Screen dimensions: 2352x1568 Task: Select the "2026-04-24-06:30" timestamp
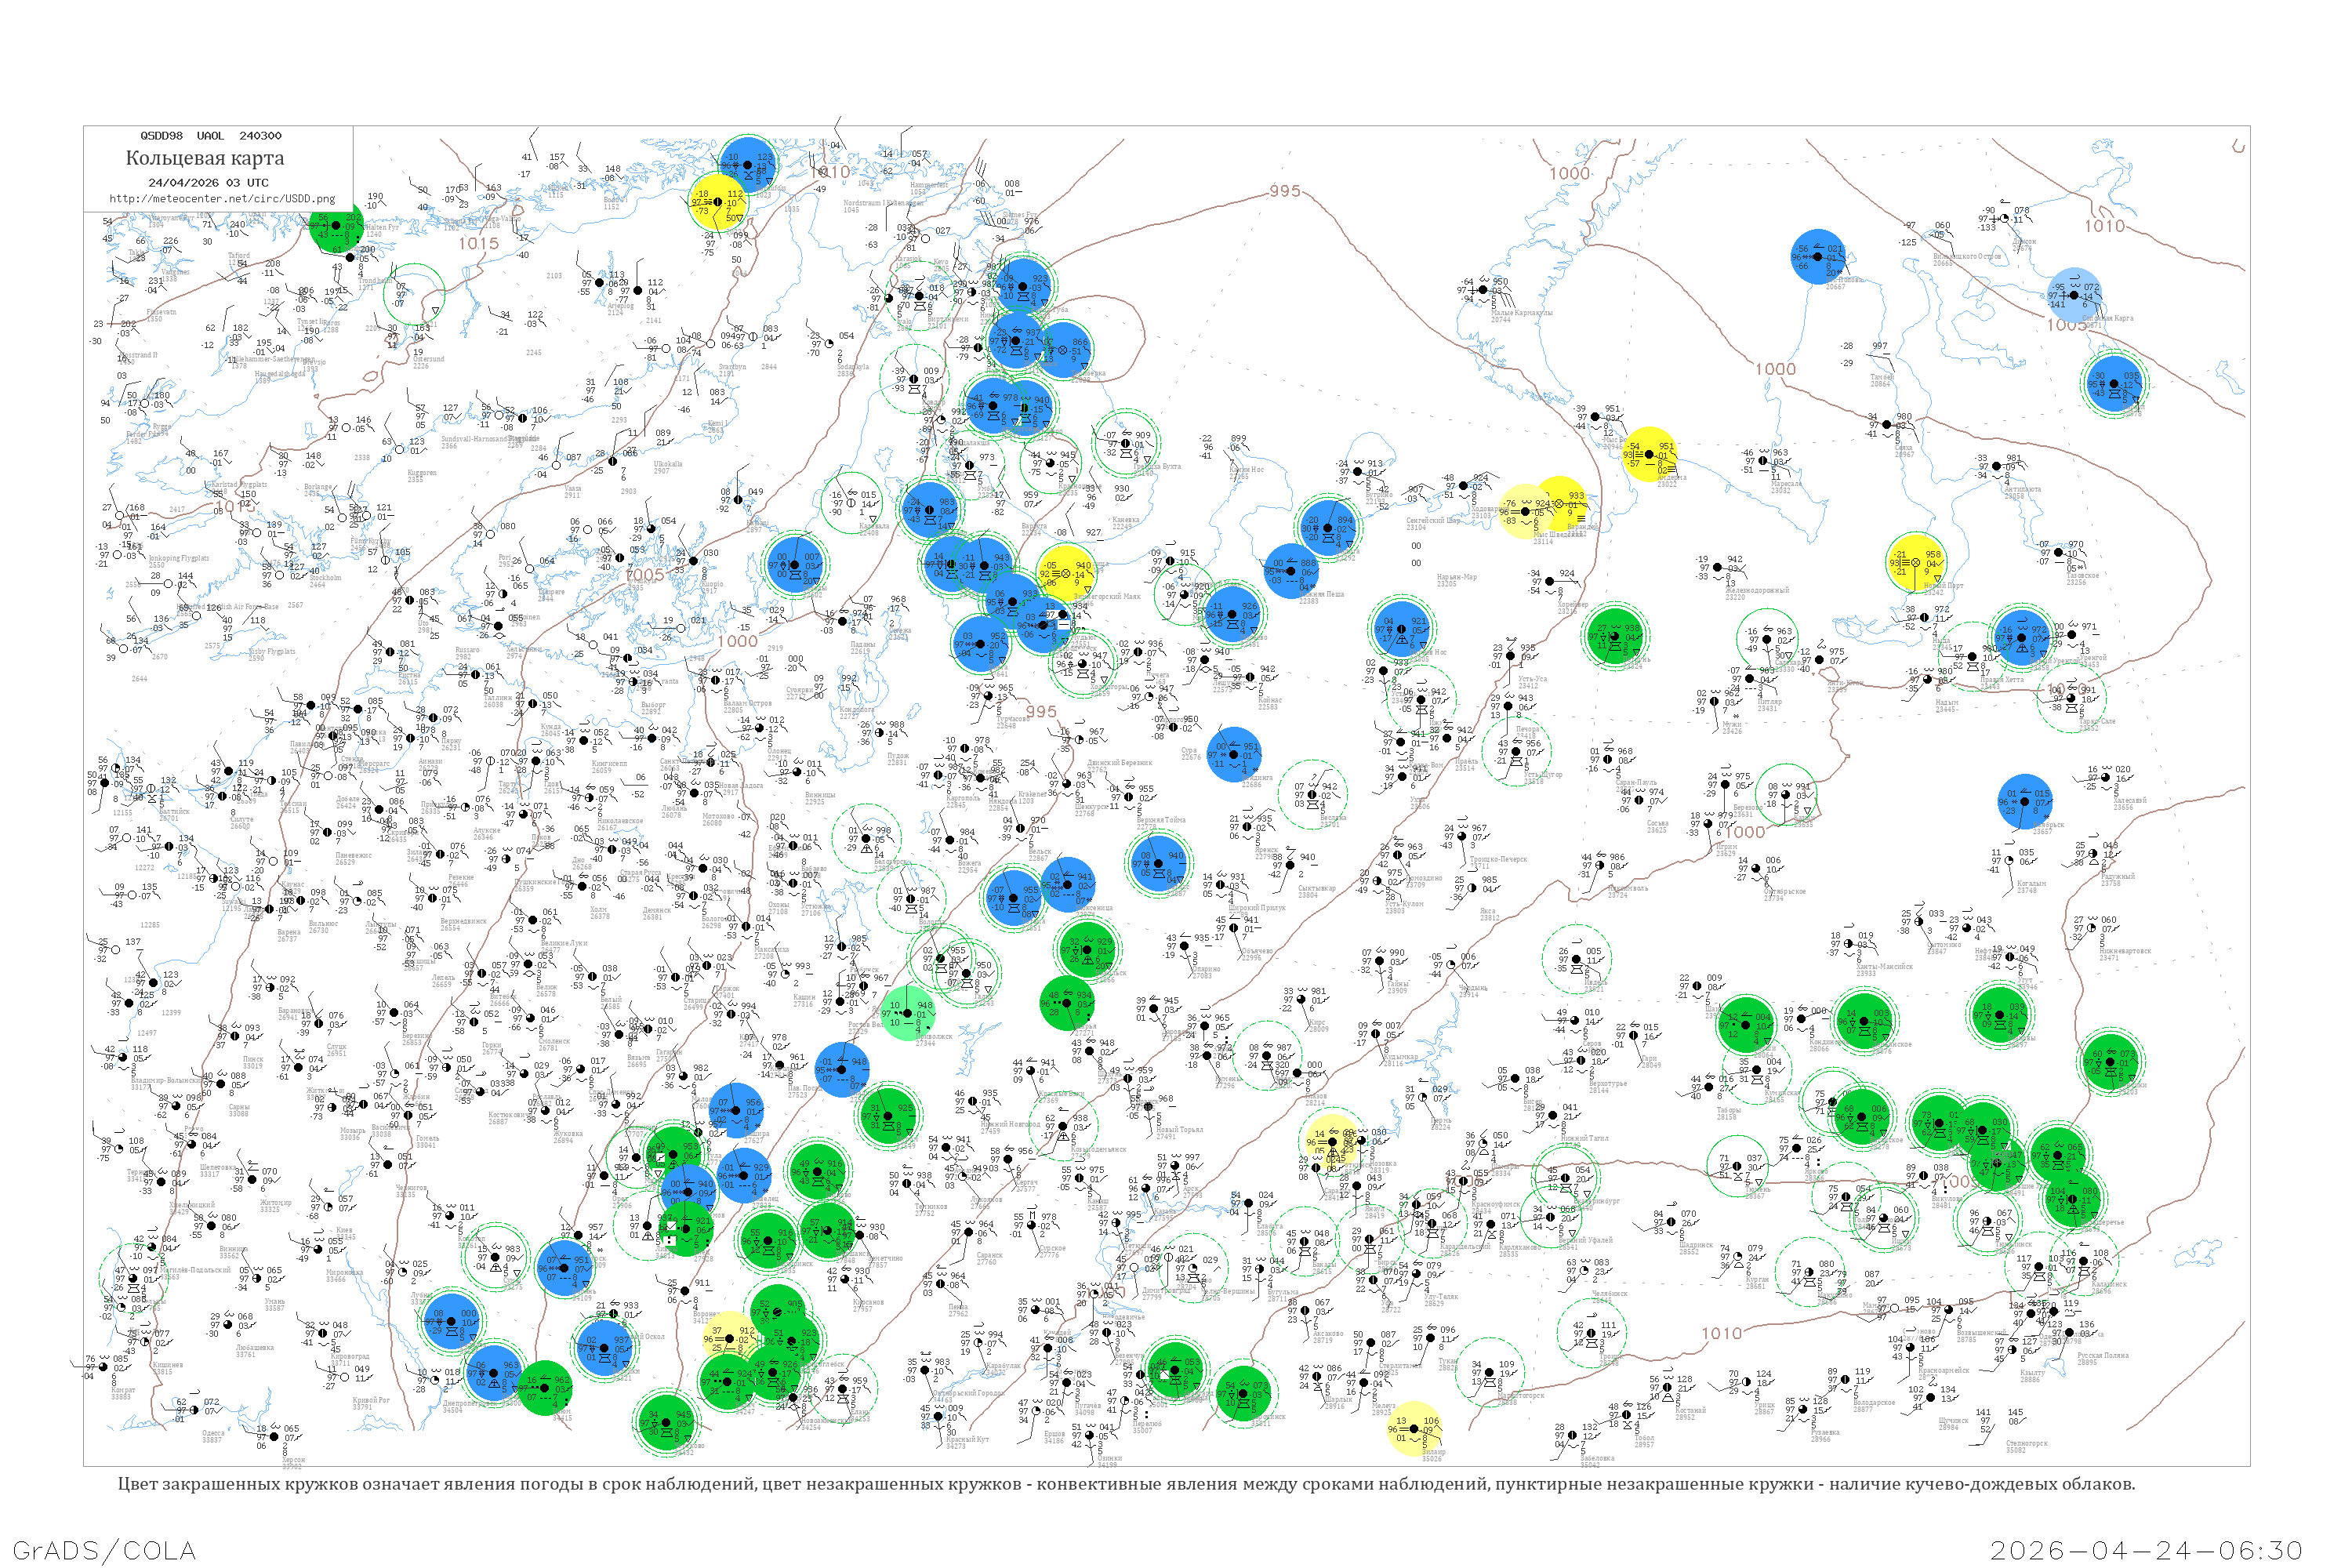click(x=2146, y=1550)
